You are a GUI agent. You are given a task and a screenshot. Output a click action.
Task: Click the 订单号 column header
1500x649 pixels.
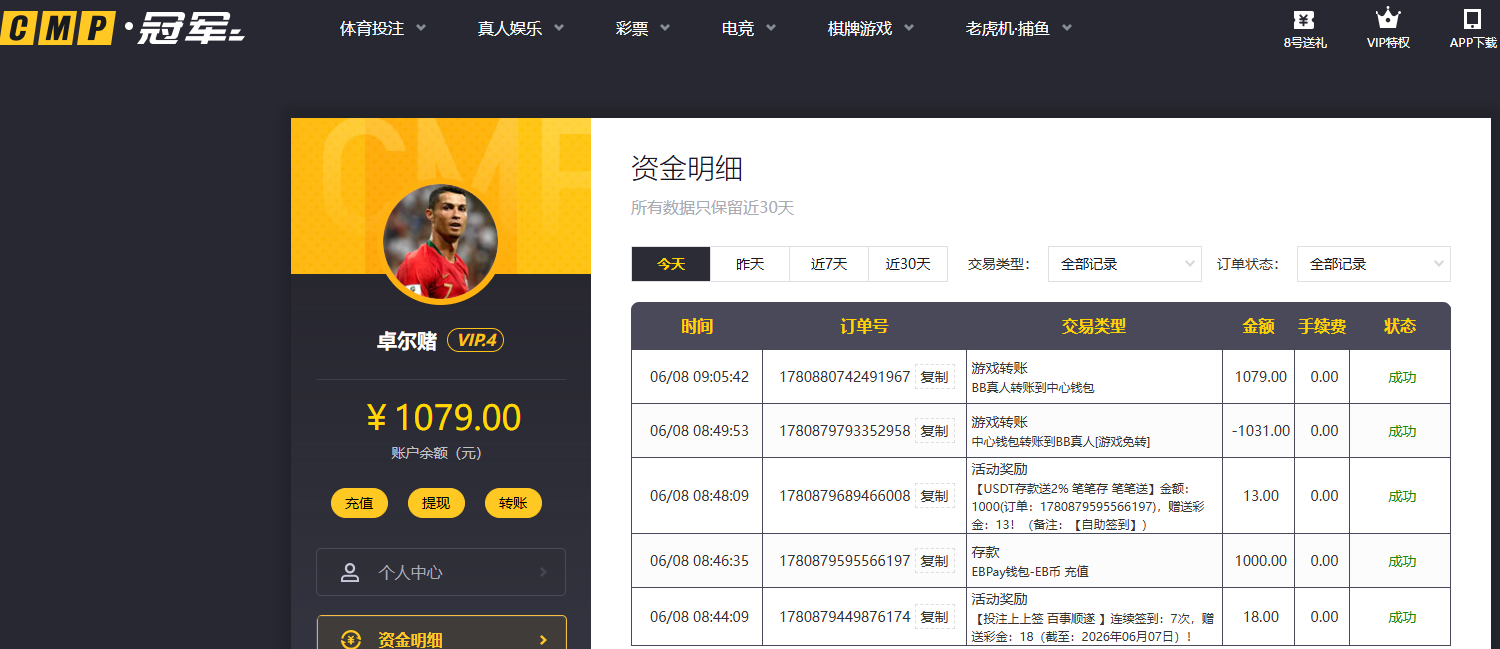pyautogui.click(x=864, y=326)
